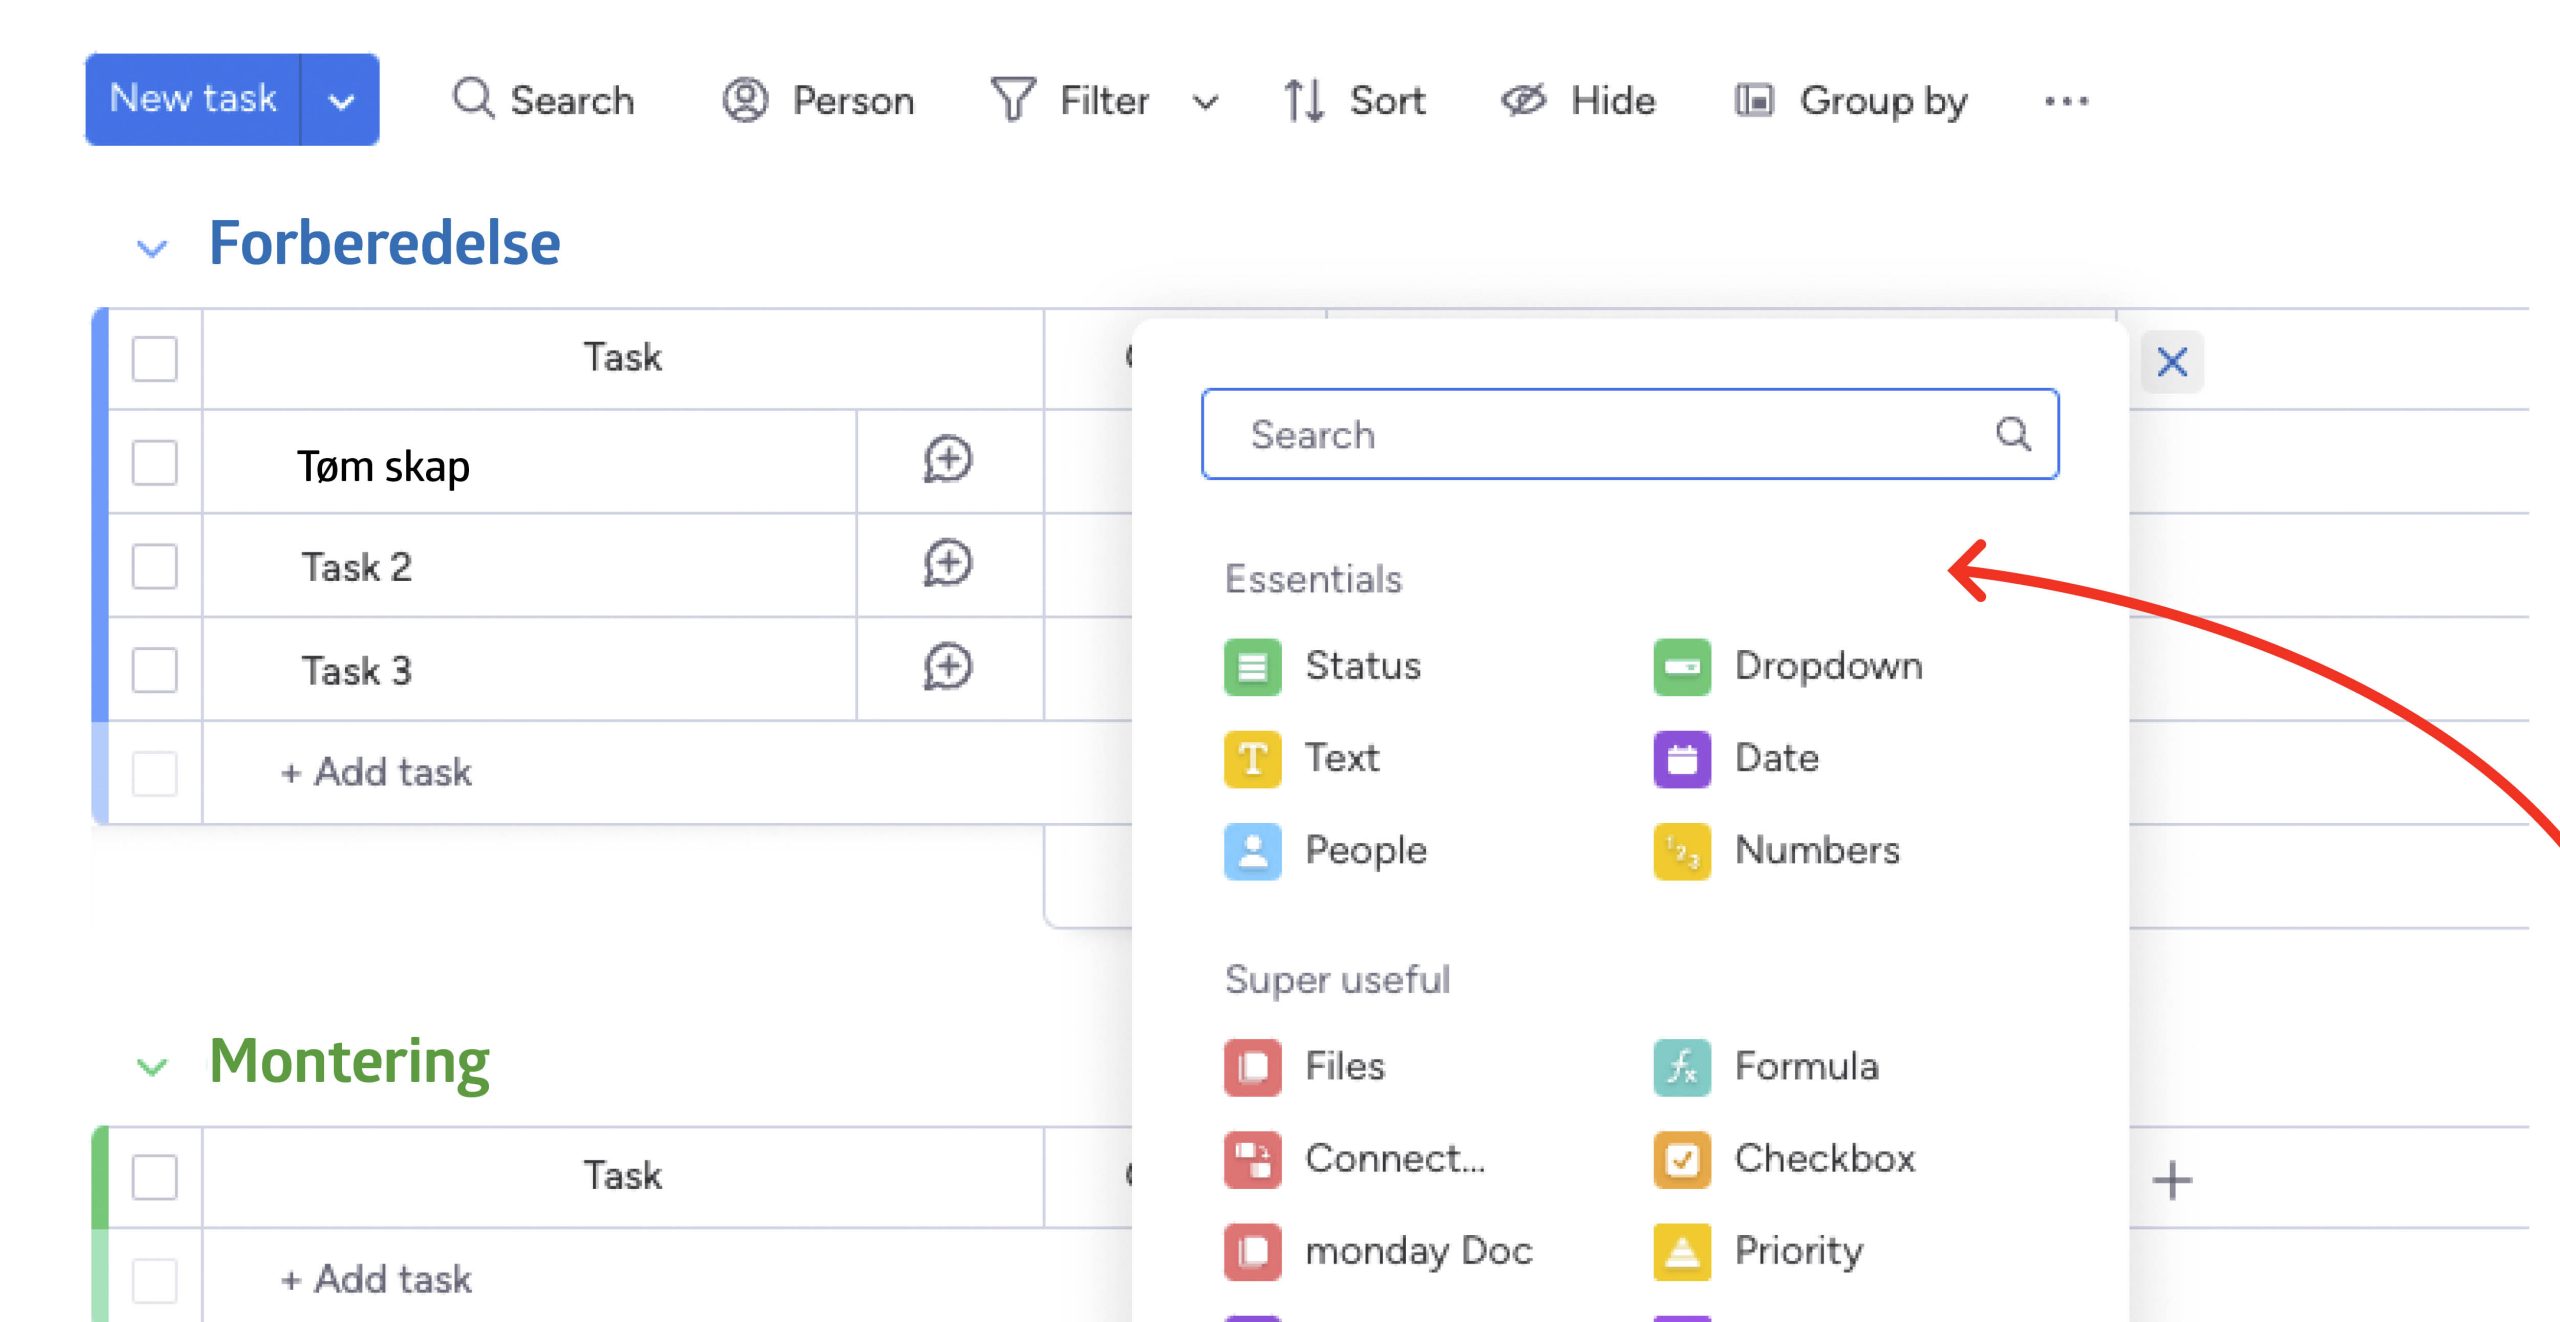
Task: Open the New task dropdown arrow
Action: click(341, 101)
